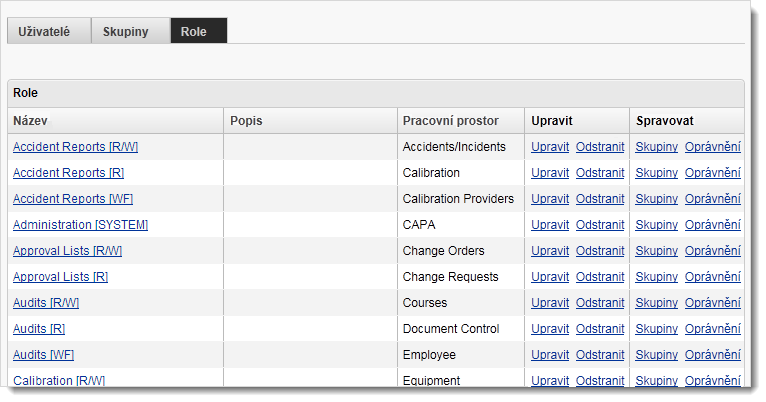
Task: Click Pracovní prostor column header
Action: (450, 121)
